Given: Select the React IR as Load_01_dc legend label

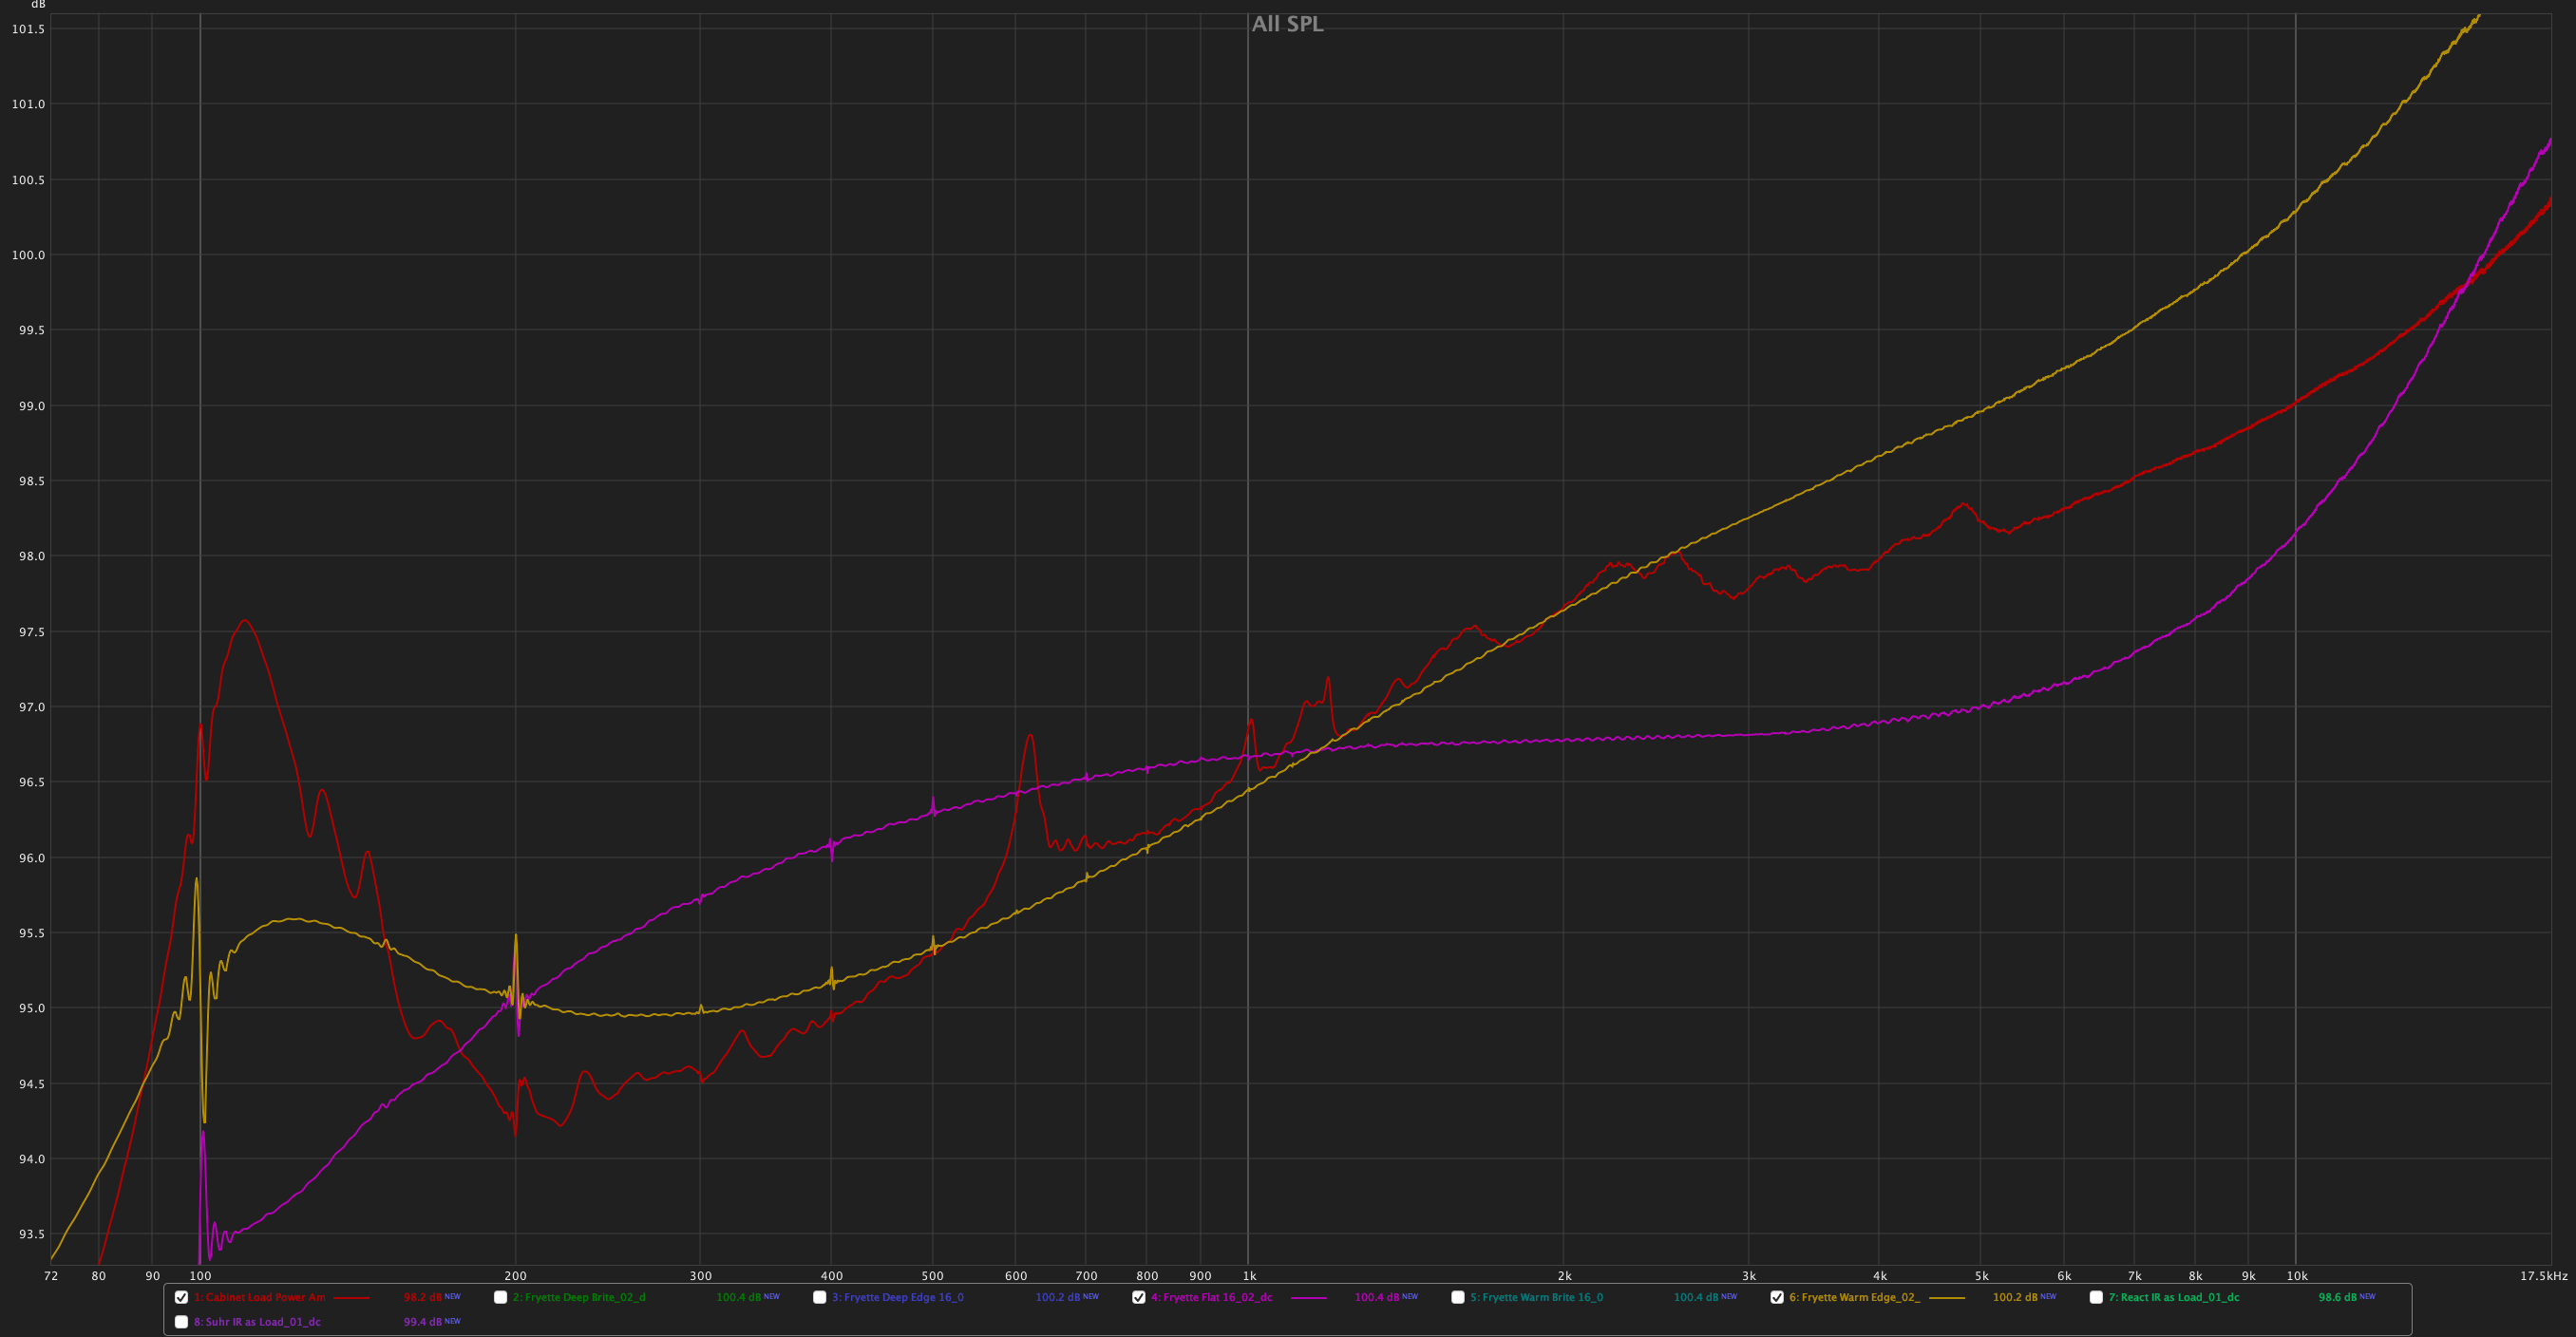Looking at the screenshot, I should [2174, 1298].
